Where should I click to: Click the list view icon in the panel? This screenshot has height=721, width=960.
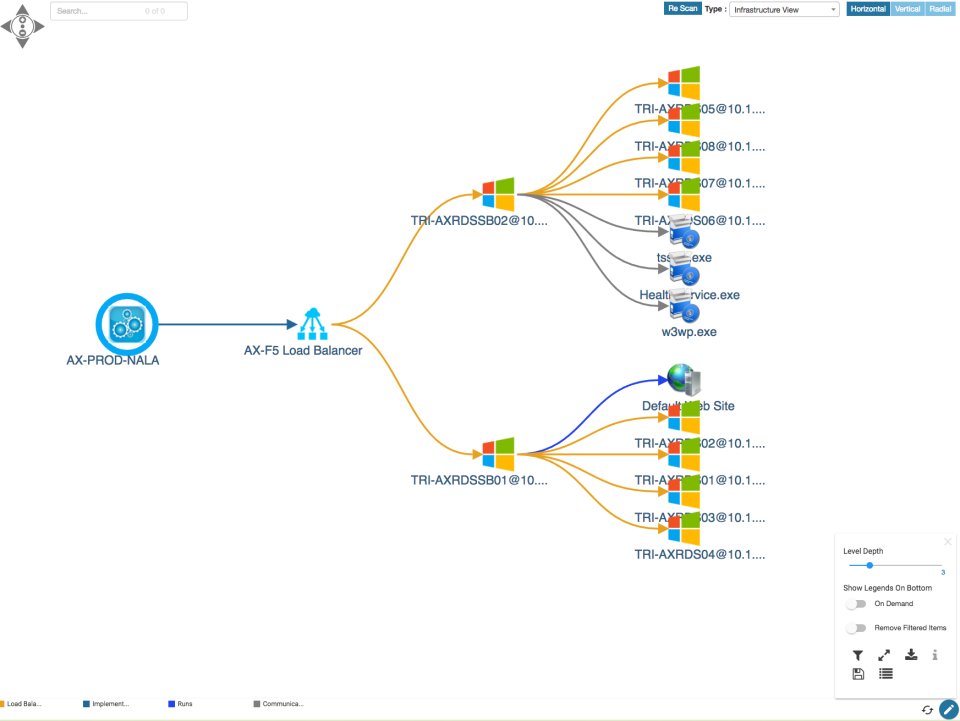885,673
